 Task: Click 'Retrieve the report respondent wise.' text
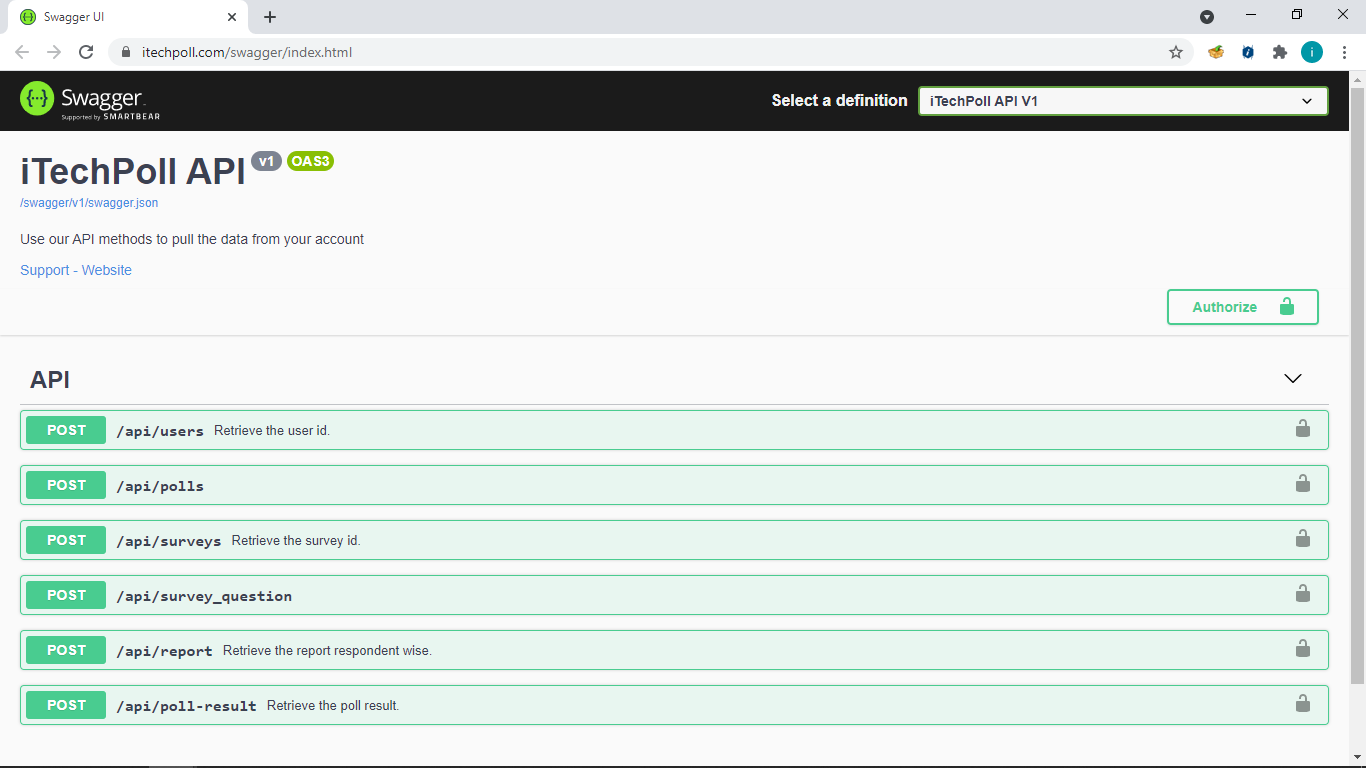pyautogui.click(x=327, y=651)
